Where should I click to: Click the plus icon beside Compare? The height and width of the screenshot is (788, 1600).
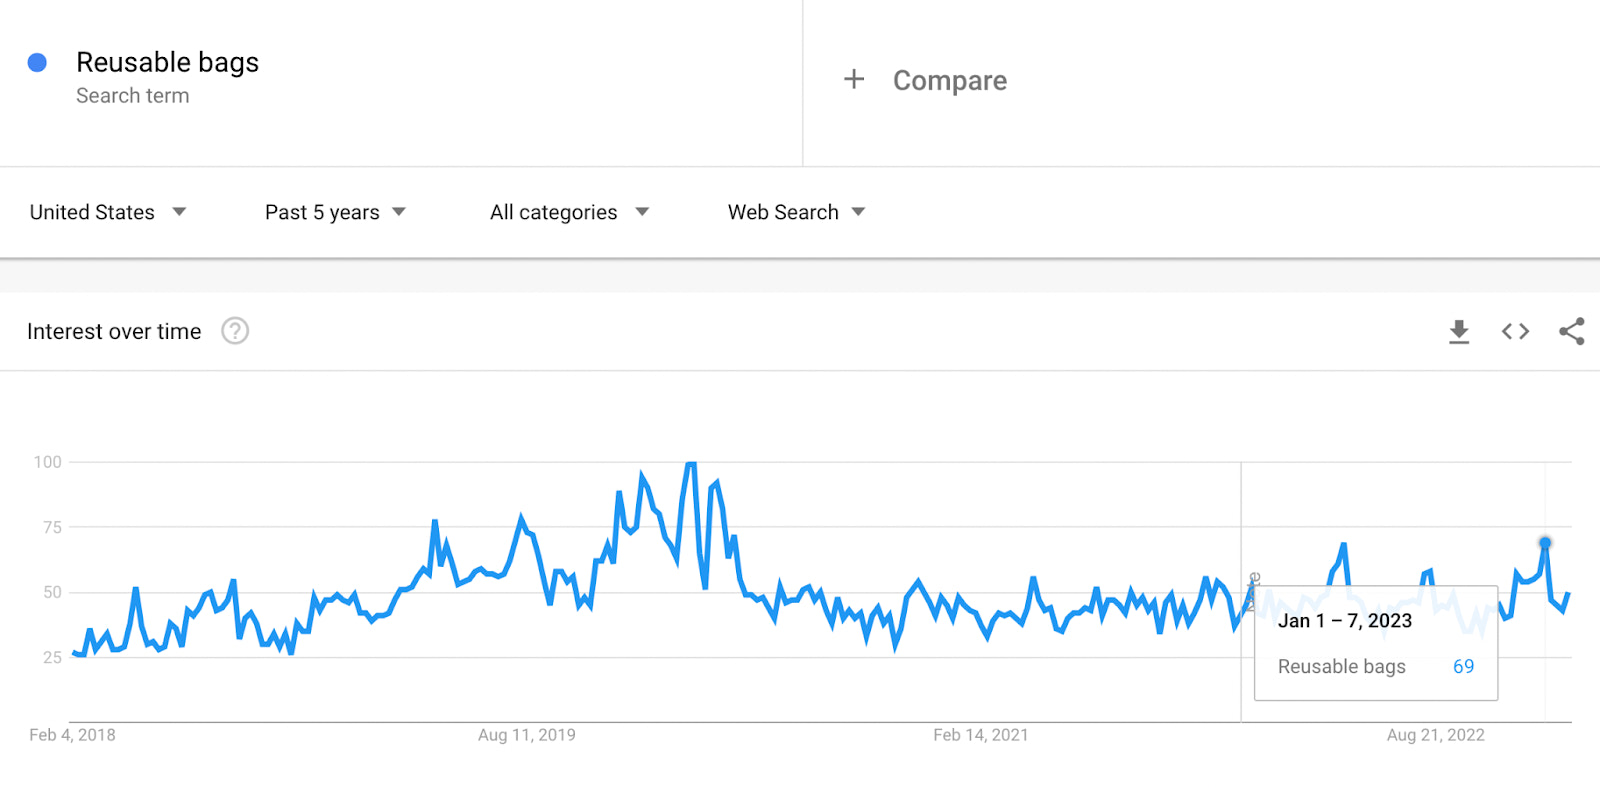pos(854,79)
